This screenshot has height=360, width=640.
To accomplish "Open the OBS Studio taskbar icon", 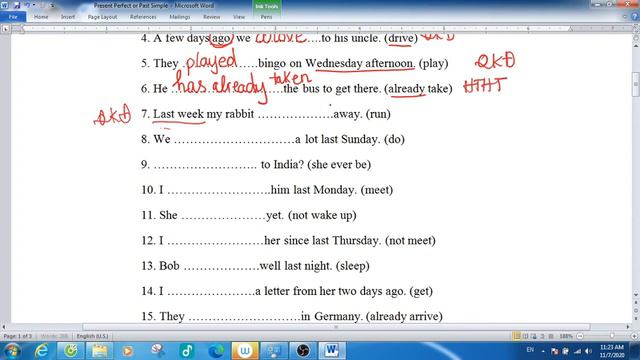I will point(303,351).
